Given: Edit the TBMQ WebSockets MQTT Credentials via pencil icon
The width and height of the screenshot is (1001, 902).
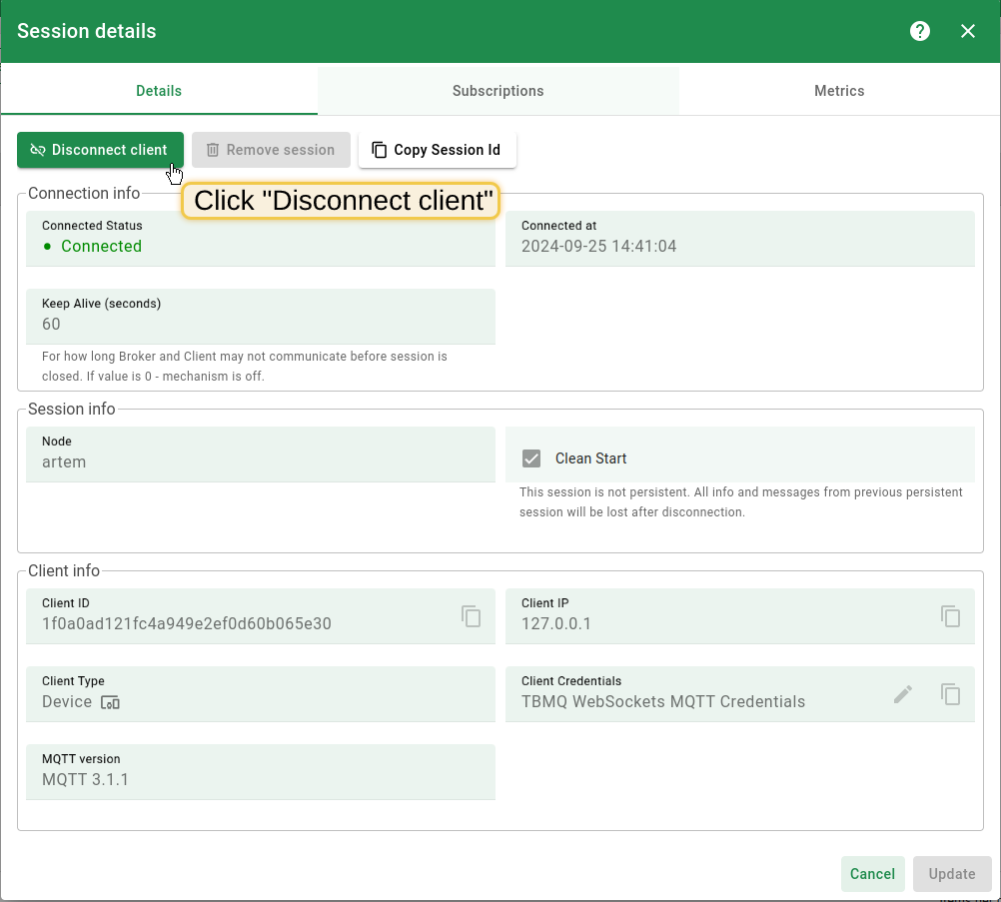Looking at the screenshot, I should coord(903,694).
